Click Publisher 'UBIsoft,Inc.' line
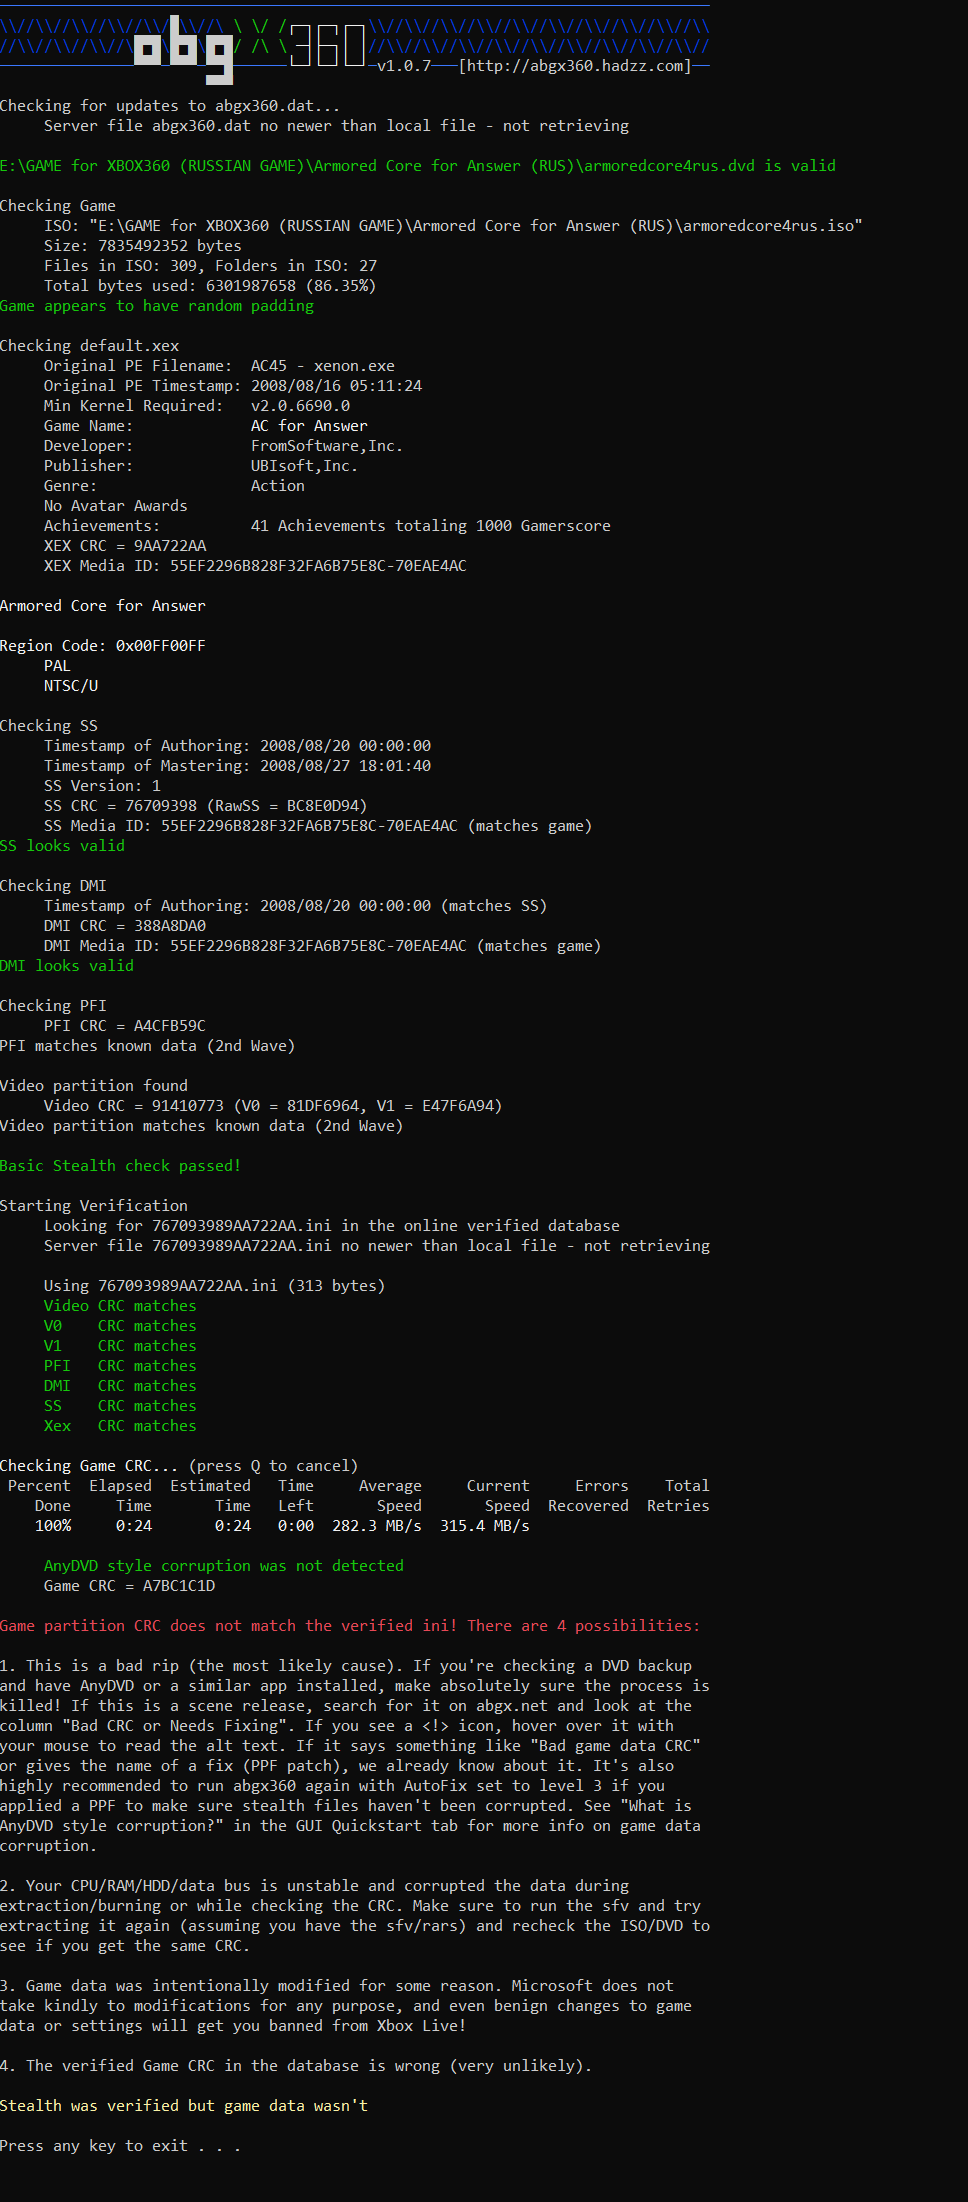The width and height of the screenshot is (968, 2202). click(x=201, y=466)
